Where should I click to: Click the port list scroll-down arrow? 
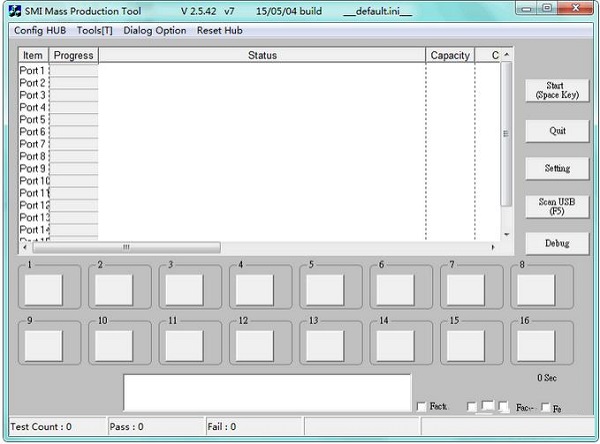click(x=506, y=234)
